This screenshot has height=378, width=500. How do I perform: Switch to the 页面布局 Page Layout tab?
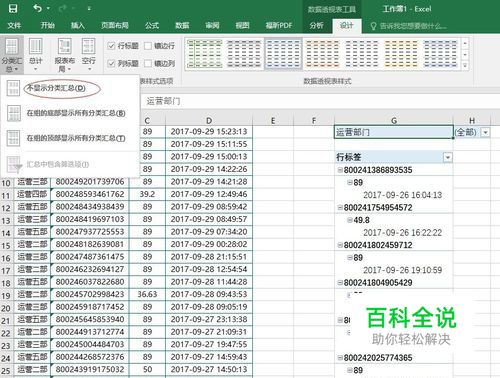pos(115,25)
